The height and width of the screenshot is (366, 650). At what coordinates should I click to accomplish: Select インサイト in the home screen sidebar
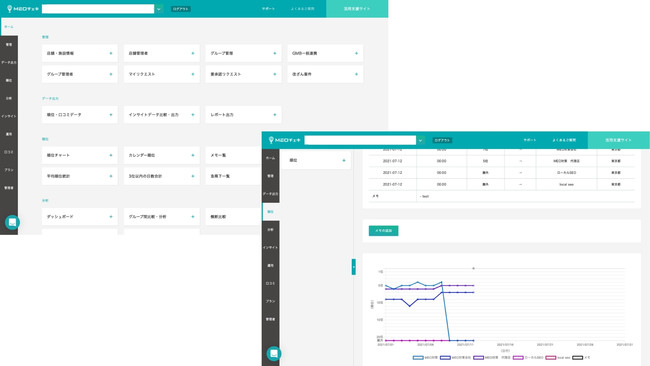(9, 116)
